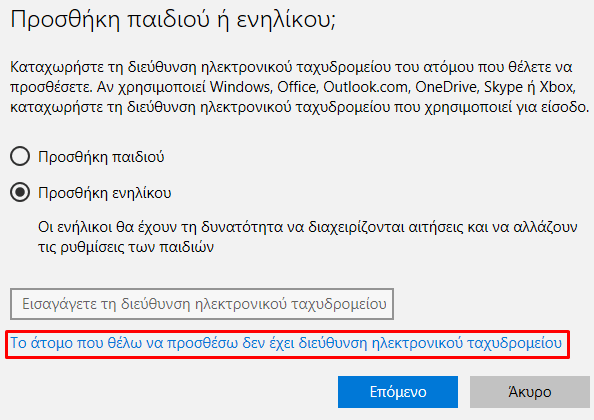Click the word Windows in the description

tap(240, 87)
